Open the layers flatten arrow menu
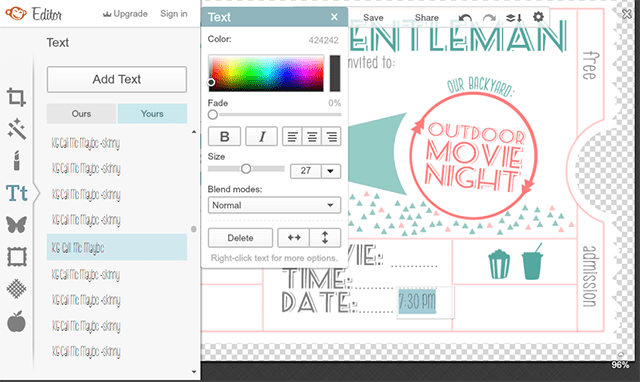This screenshot has height=382, width=640. pos(514,18)
